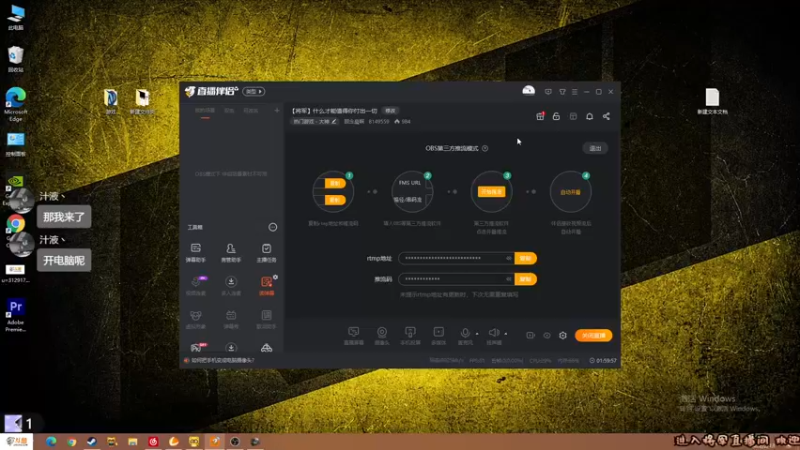This screenshot has height=450, width=800.
Task: Open the user avatar in title bar
Action: [x=529, y=91]
